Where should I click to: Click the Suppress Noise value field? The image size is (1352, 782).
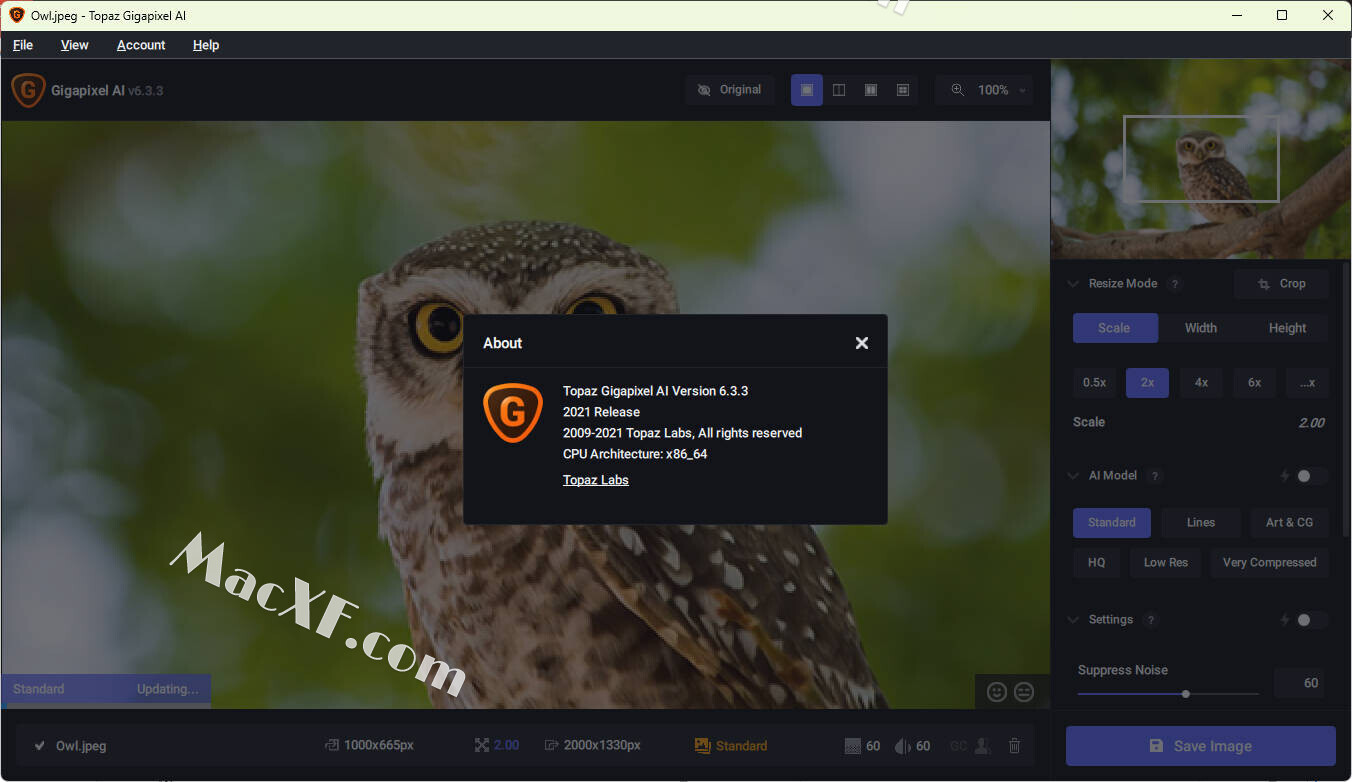(x=1299, y=683)
